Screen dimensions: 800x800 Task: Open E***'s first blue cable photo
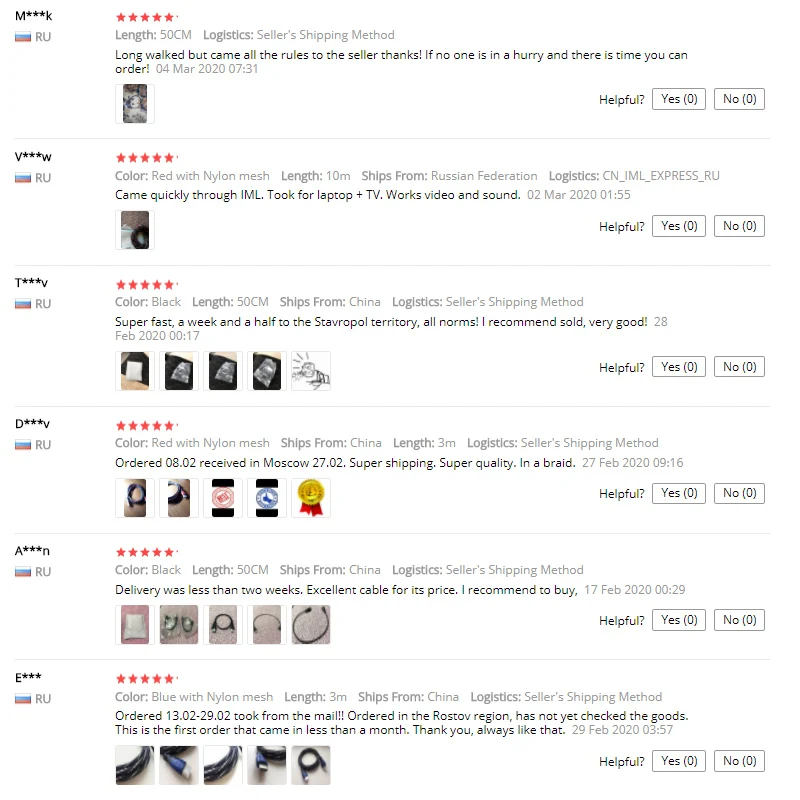(135, 765)
